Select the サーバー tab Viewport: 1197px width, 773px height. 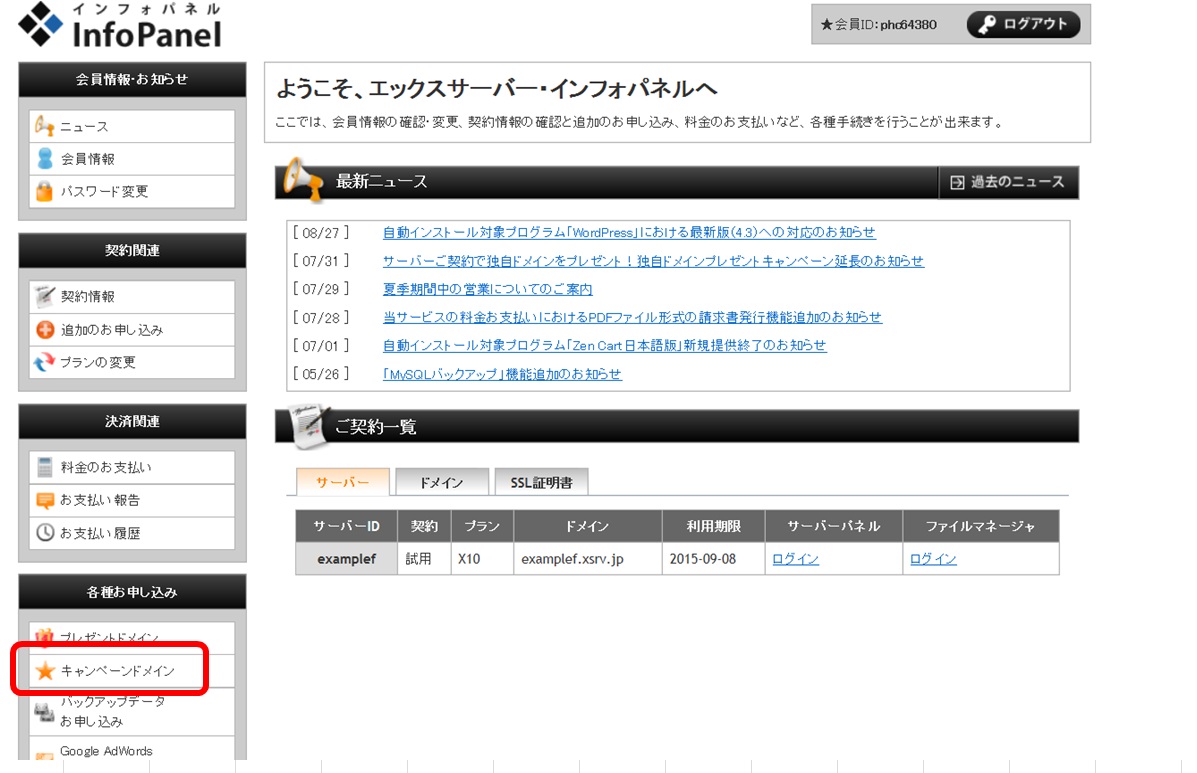click(343, 482)
